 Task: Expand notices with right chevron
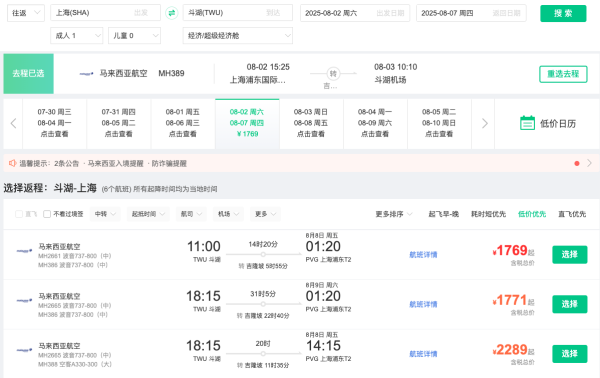(x=589, y=163)
